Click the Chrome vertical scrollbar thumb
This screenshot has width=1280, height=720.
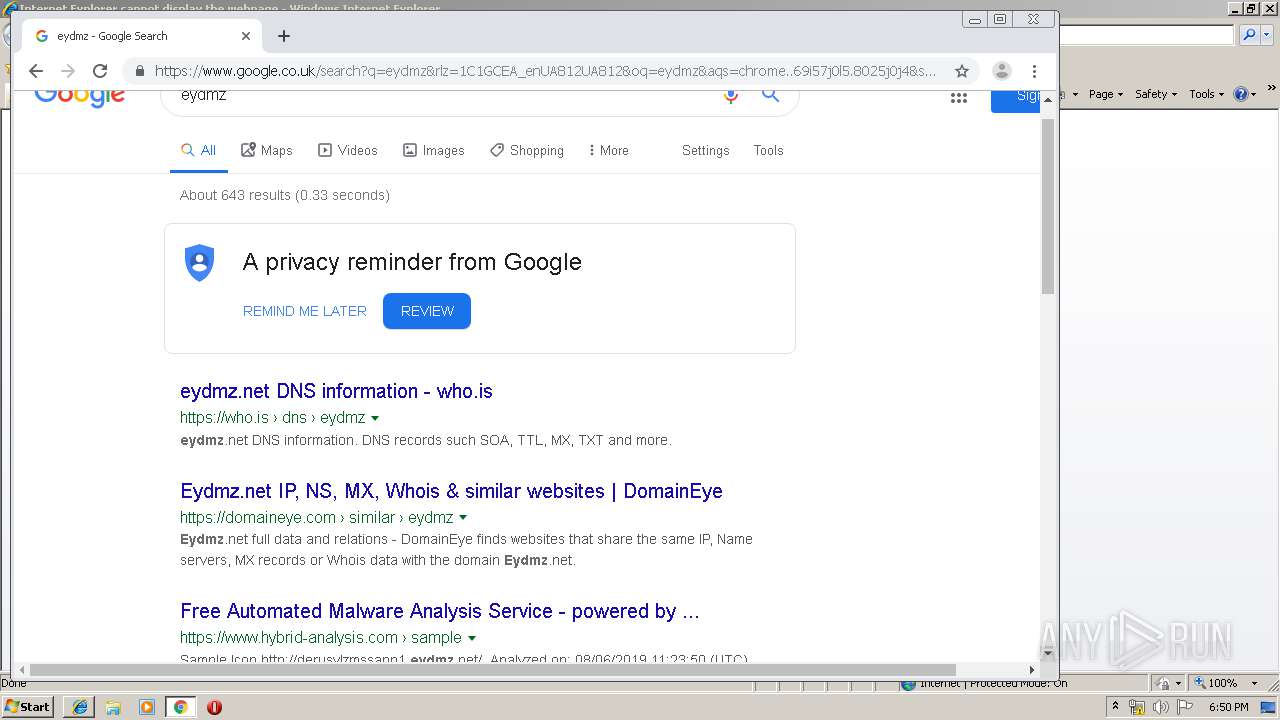(x=1048, y=205)
